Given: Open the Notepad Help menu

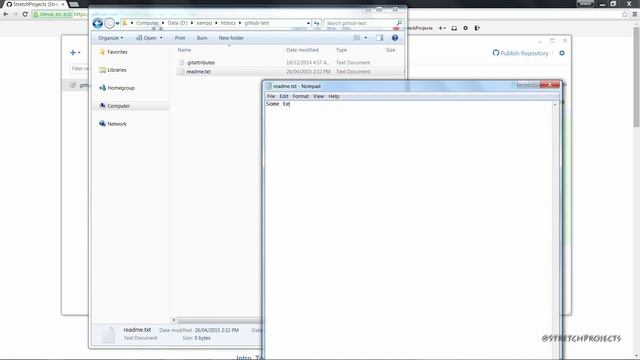Looking at the screenshot, I should [334, 96].
